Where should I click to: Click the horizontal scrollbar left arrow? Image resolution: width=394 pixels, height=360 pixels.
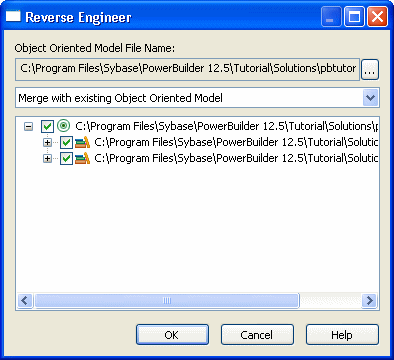tap(25, 300)
